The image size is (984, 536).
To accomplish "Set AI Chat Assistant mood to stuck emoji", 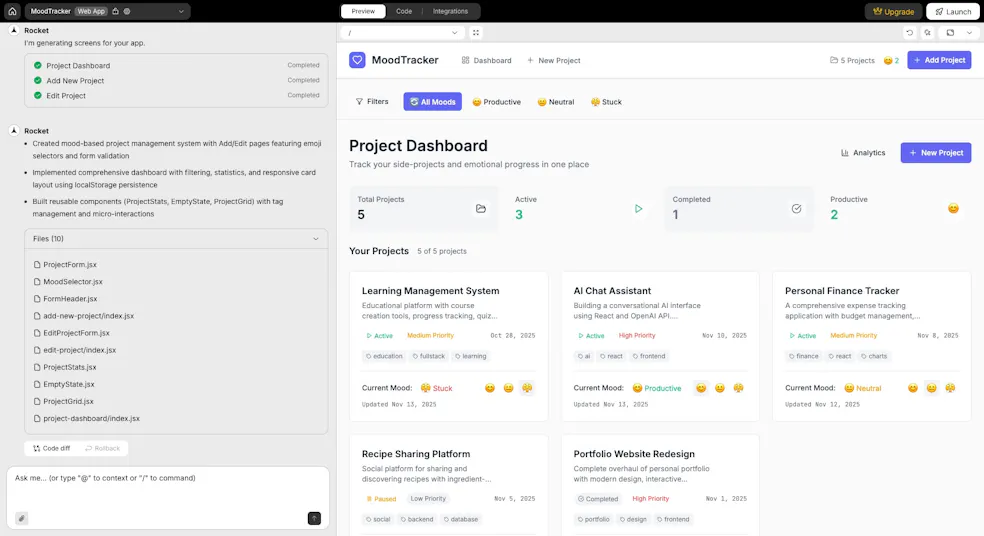I will 739,388.
